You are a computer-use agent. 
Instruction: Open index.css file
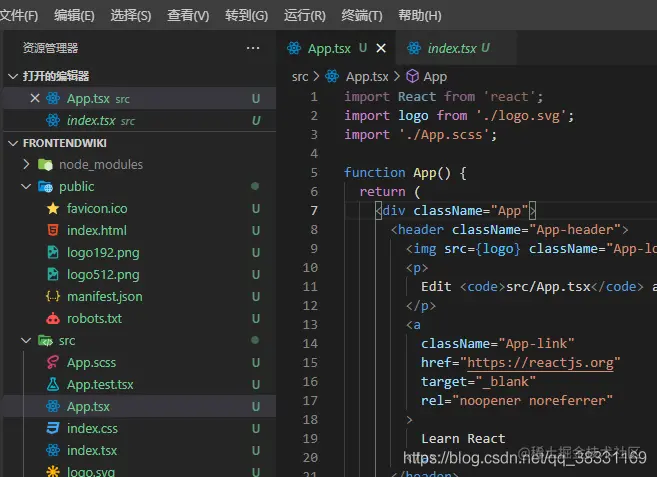[x=92, y=428]
